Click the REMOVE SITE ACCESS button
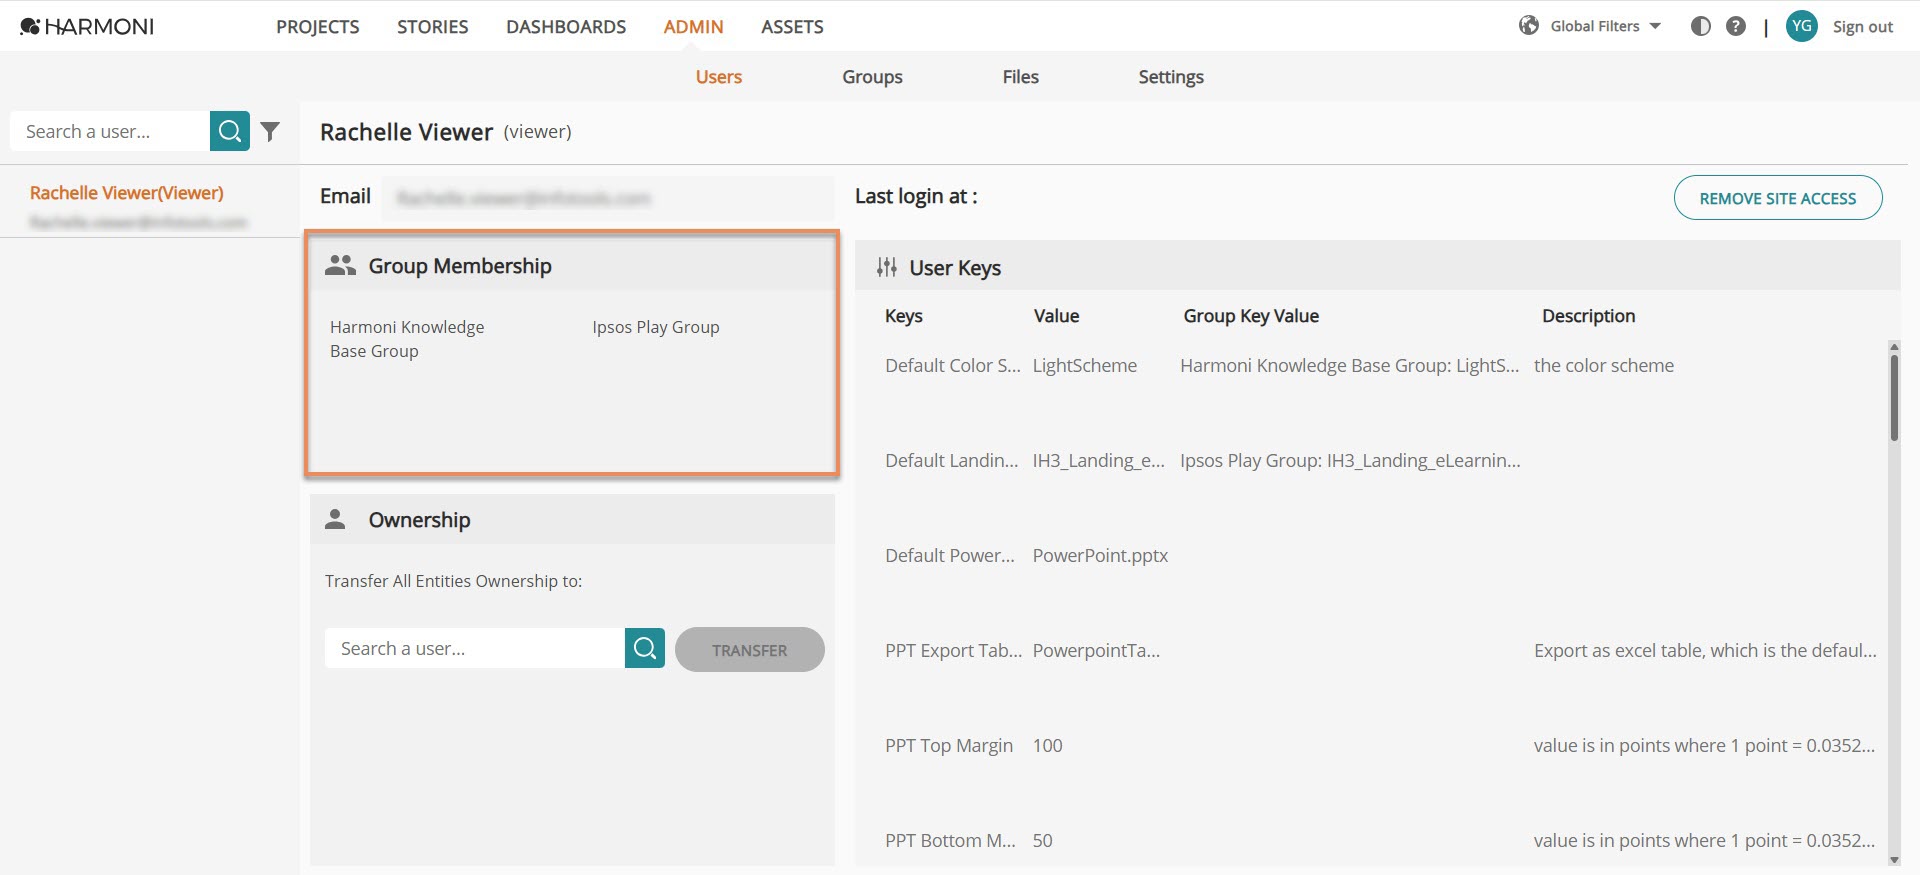The height and width of the screenshot is (875, 1920). [x=1778, y=198]
